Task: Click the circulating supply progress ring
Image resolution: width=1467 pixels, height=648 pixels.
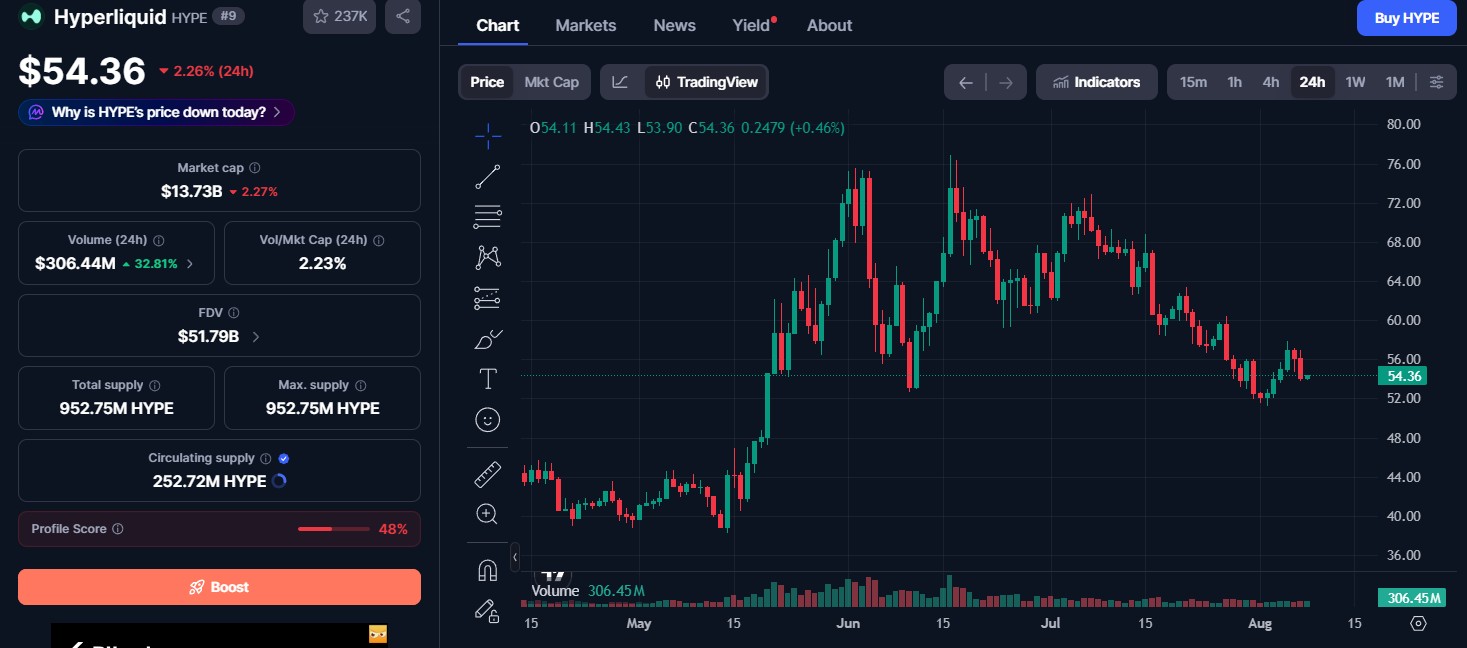Action: [279, 481]
